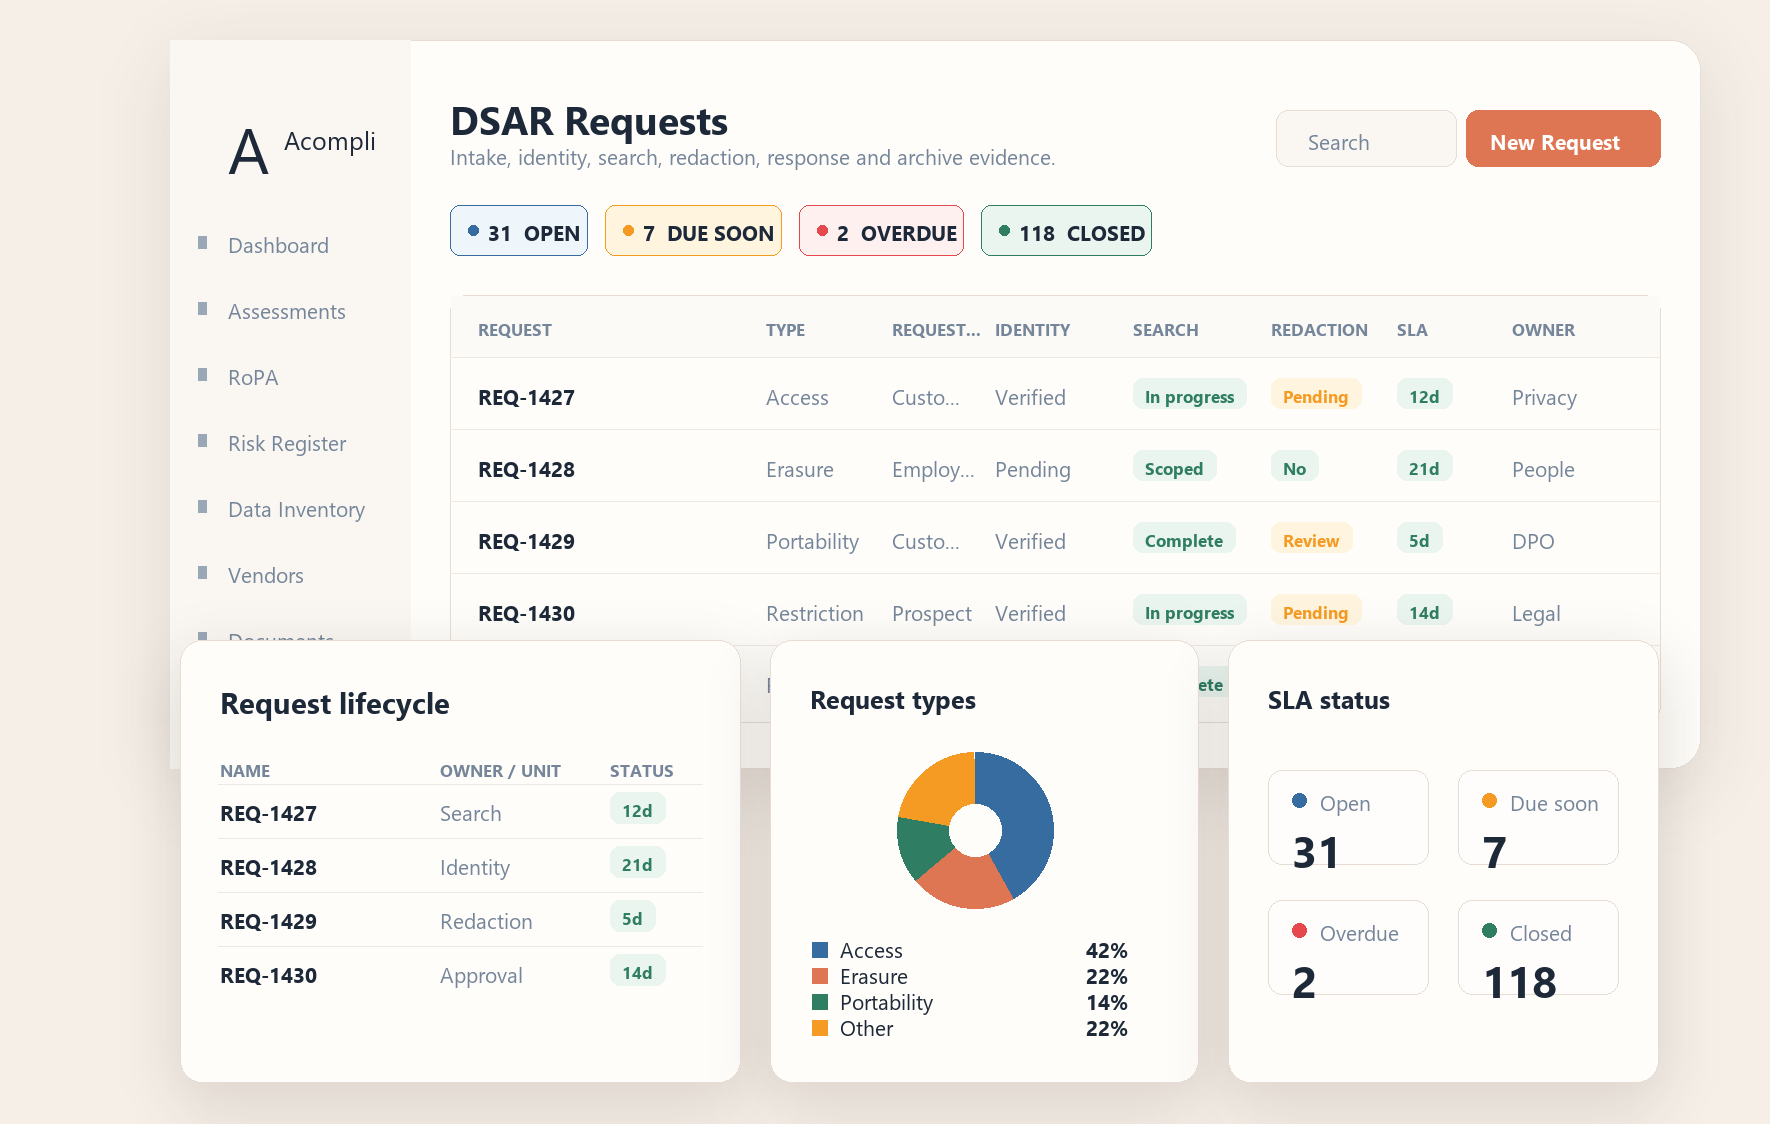Click the Legal owner cell for REQ-1430
The width and height of the screenshot is (1770, 1124).
(x=1536, y=614)
